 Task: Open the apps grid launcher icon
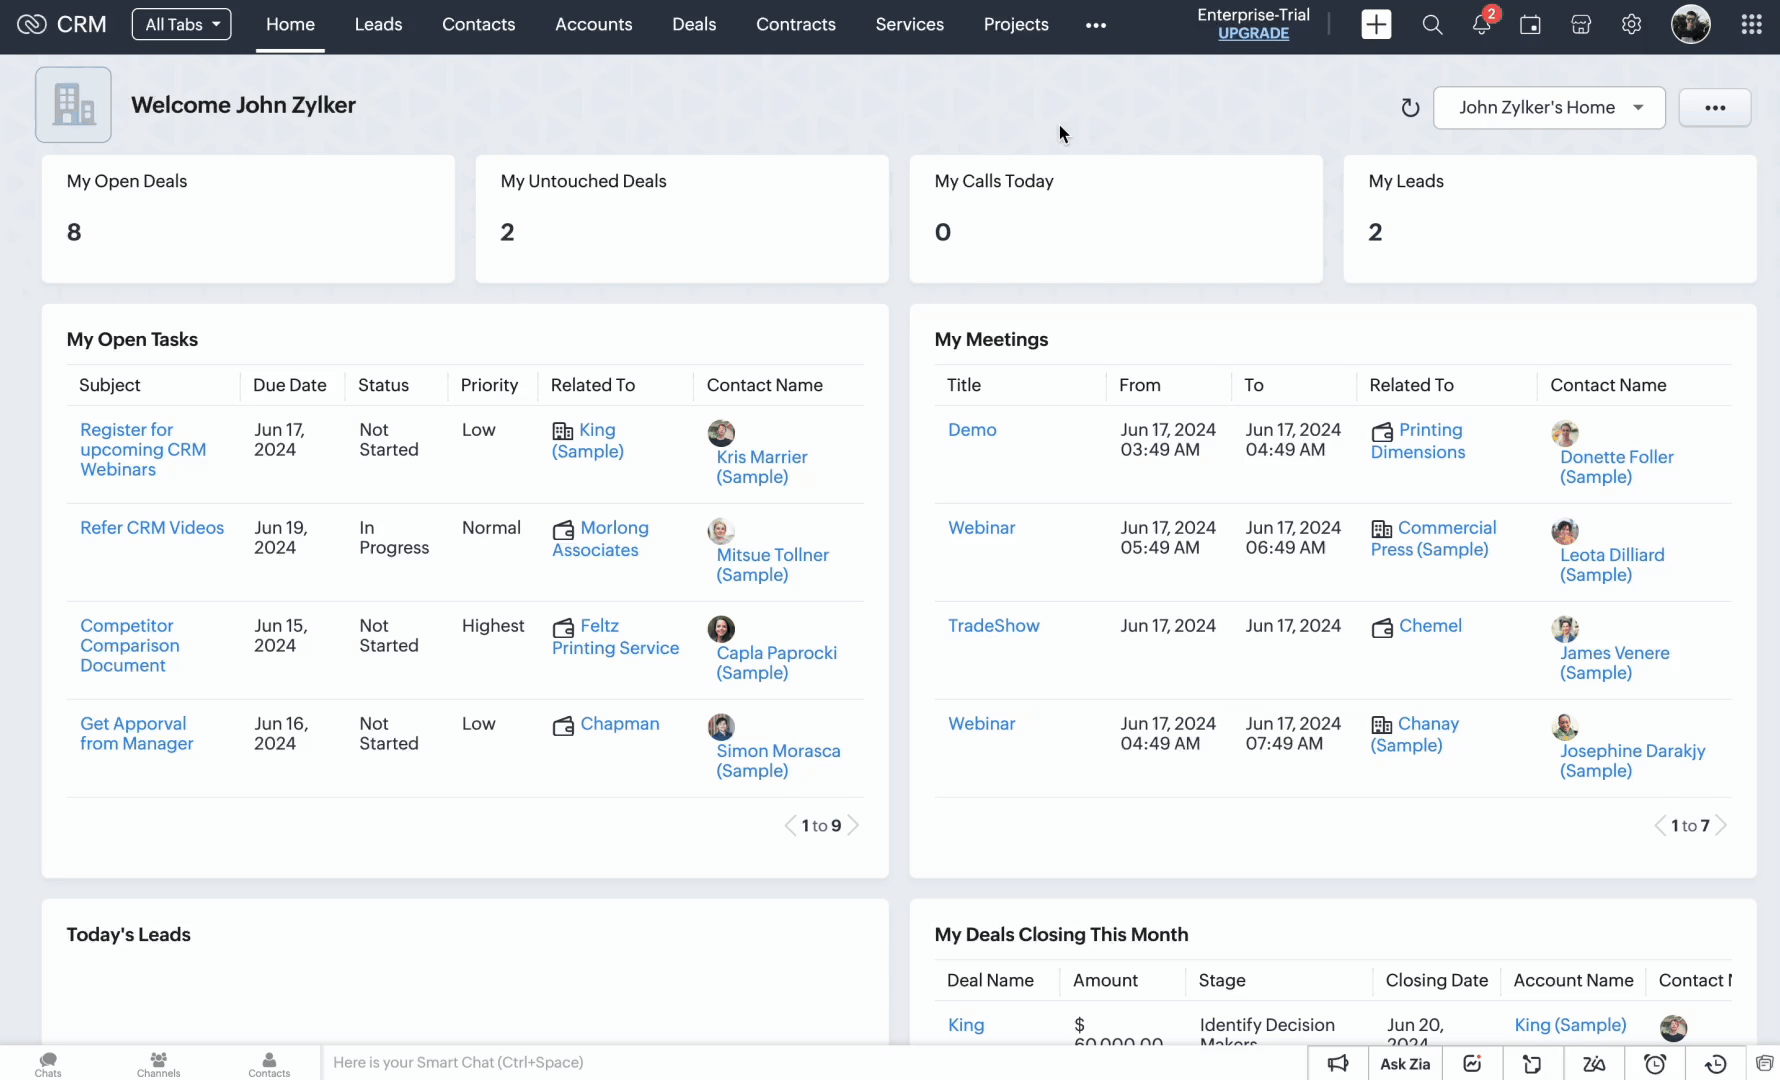(x=1751, y=25)
